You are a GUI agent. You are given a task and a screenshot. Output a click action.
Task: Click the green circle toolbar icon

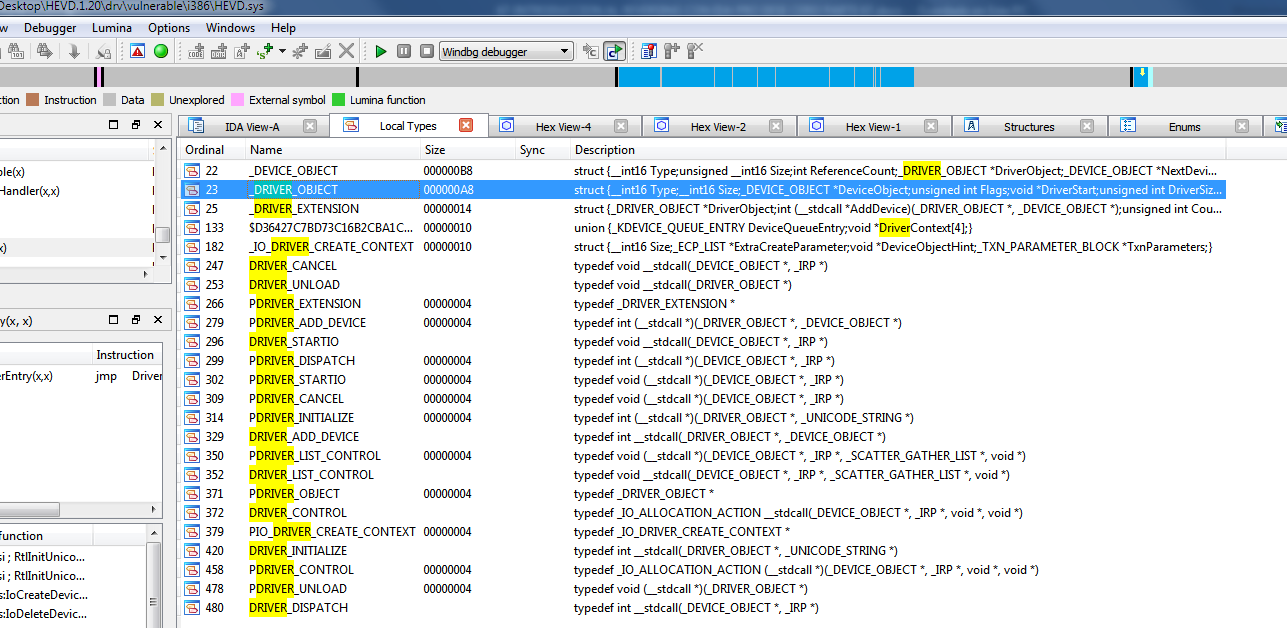pyautogui.click(x=161, y=51)
